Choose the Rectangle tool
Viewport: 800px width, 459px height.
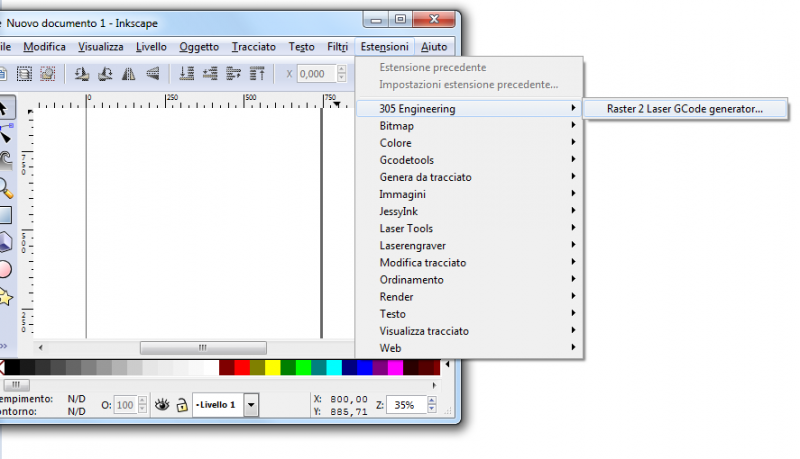[x=6, y=215]
